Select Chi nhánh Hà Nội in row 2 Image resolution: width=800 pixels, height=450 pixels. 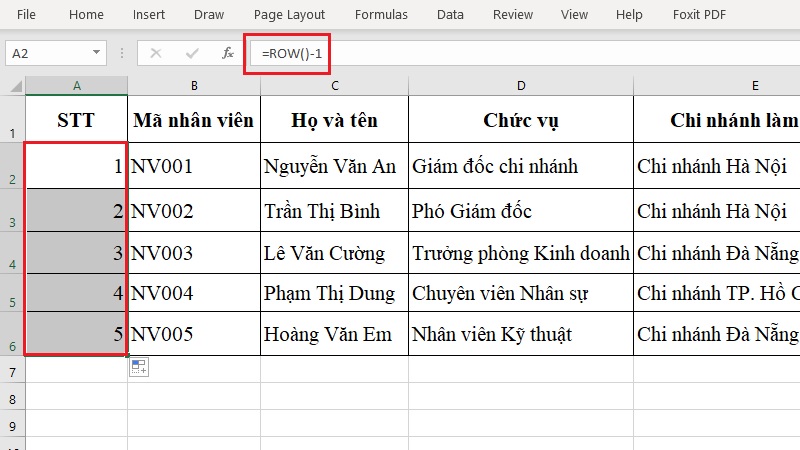coord(717,165)
